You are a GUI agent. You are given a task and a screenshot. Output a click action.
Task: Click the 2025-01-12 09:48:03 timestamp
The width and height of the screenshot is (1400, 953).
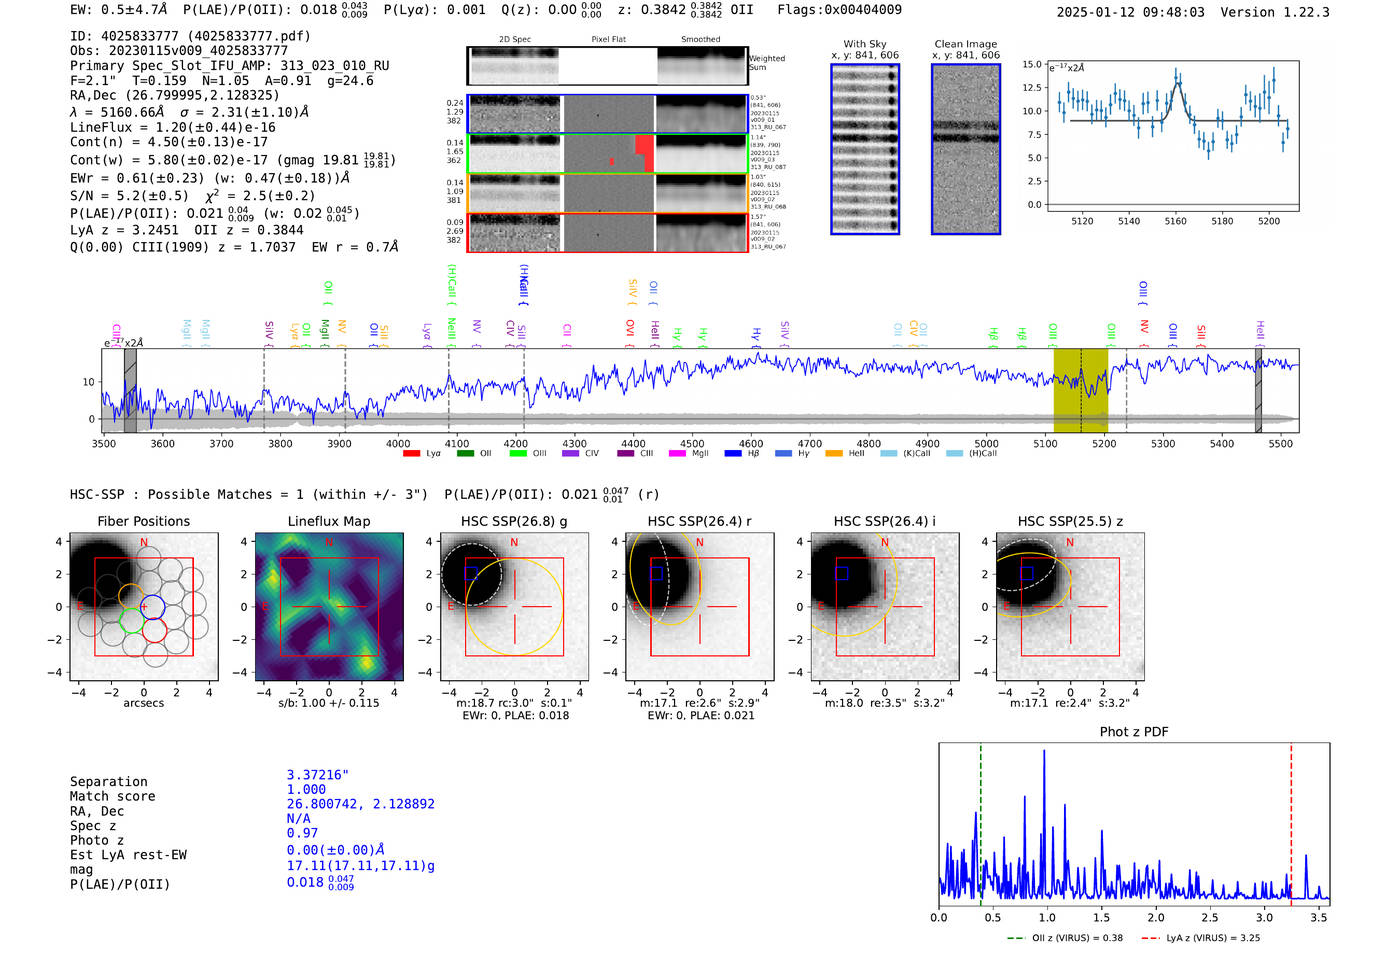tap(1131, 12)
